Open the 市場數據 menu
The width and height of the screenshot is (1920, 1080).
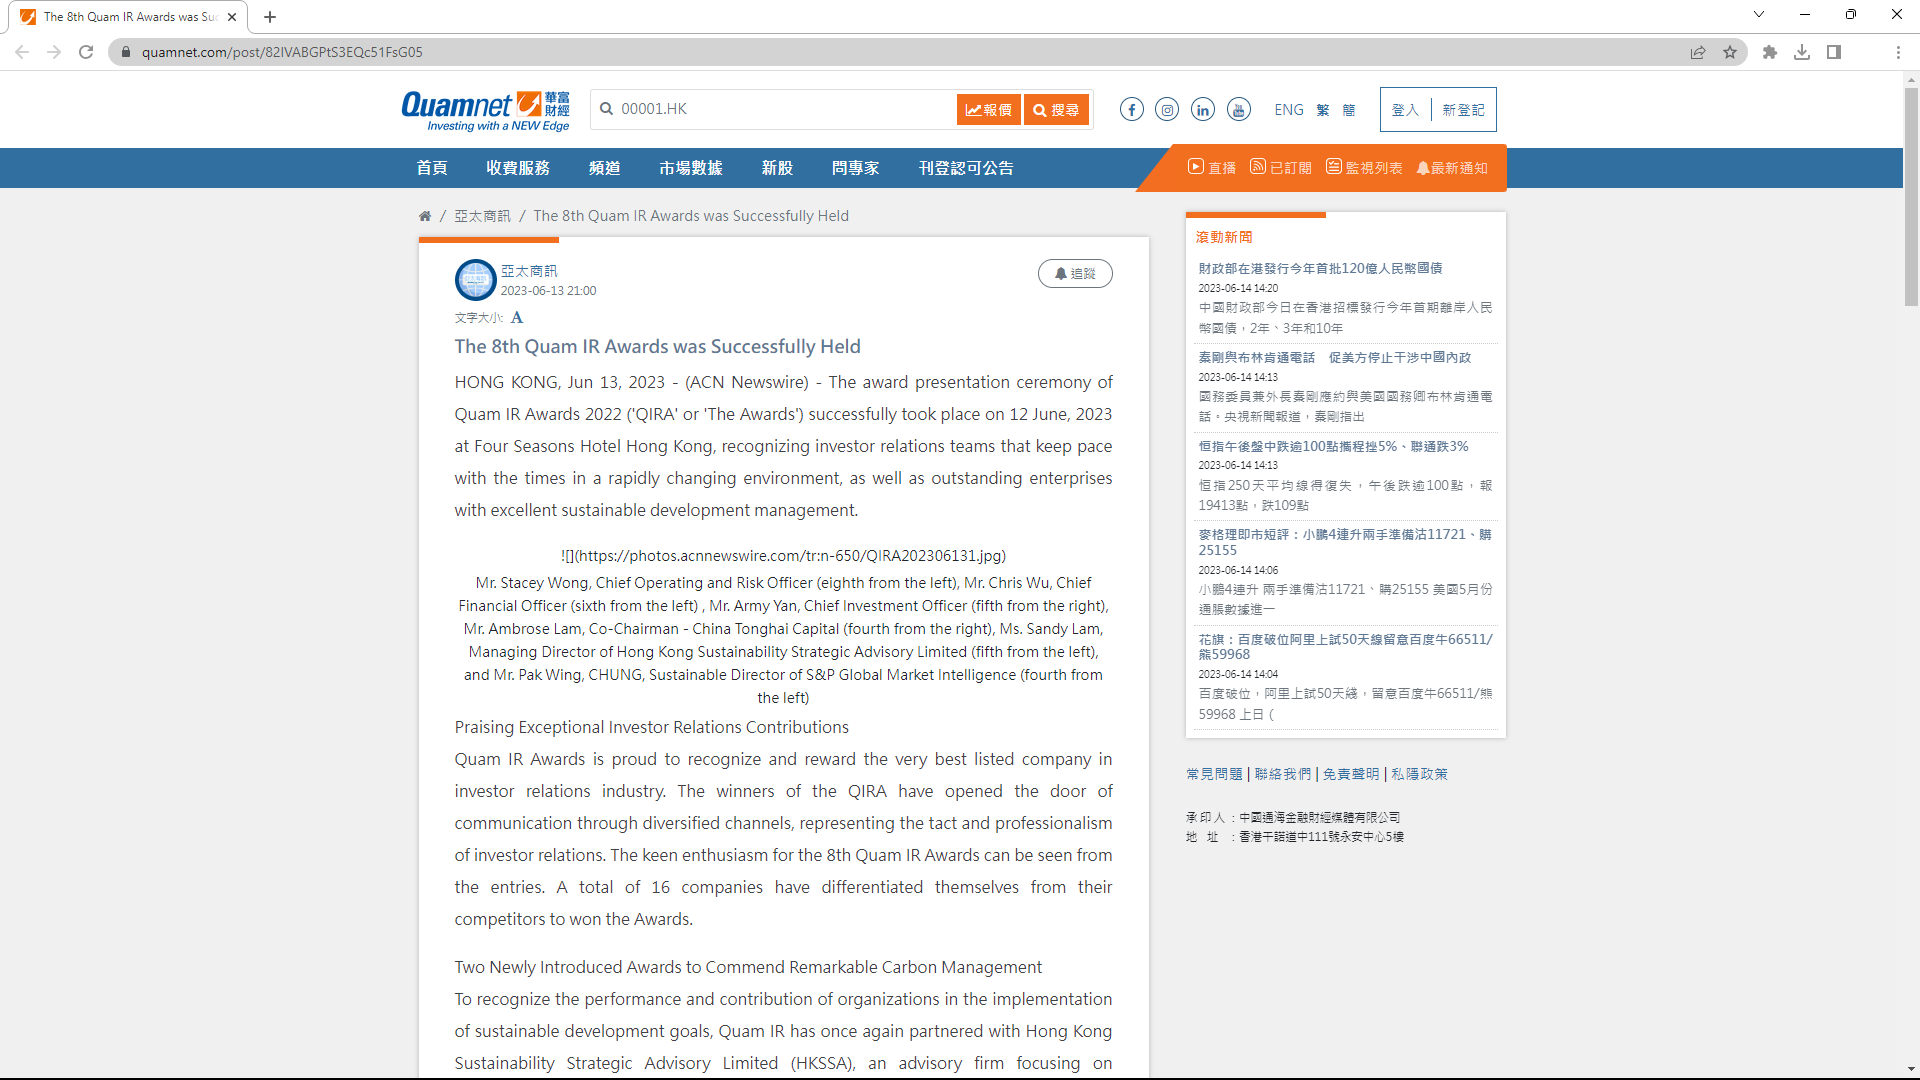point(691,168)
